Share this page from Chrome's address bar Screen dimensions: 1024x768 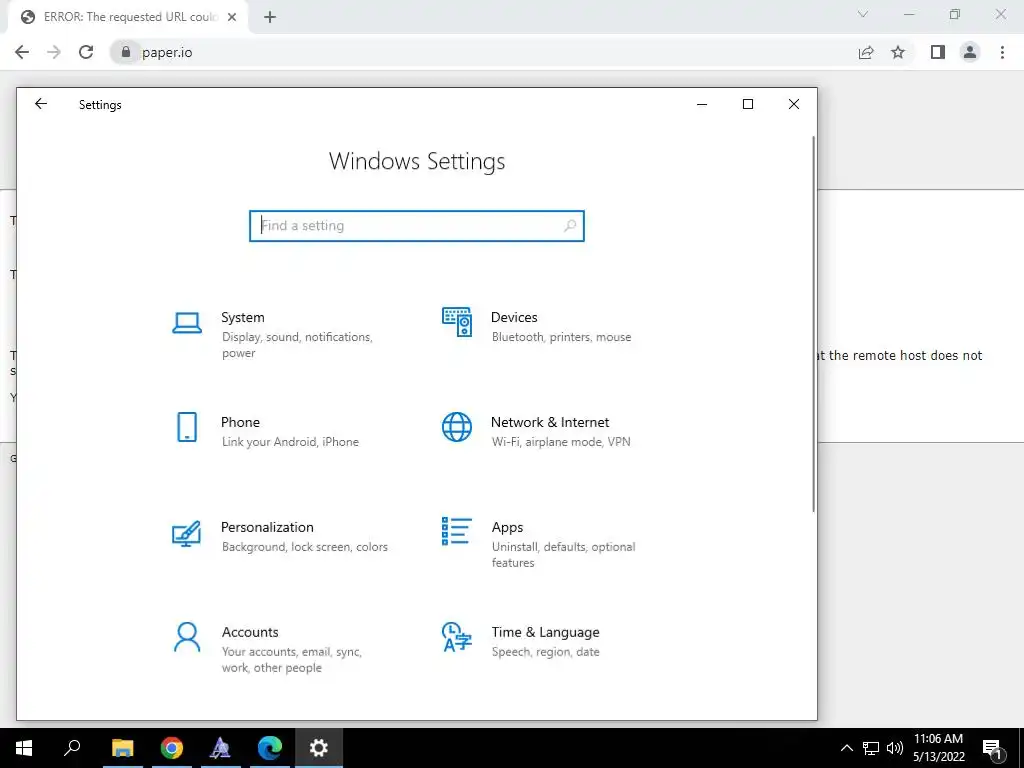pos(866,52)
